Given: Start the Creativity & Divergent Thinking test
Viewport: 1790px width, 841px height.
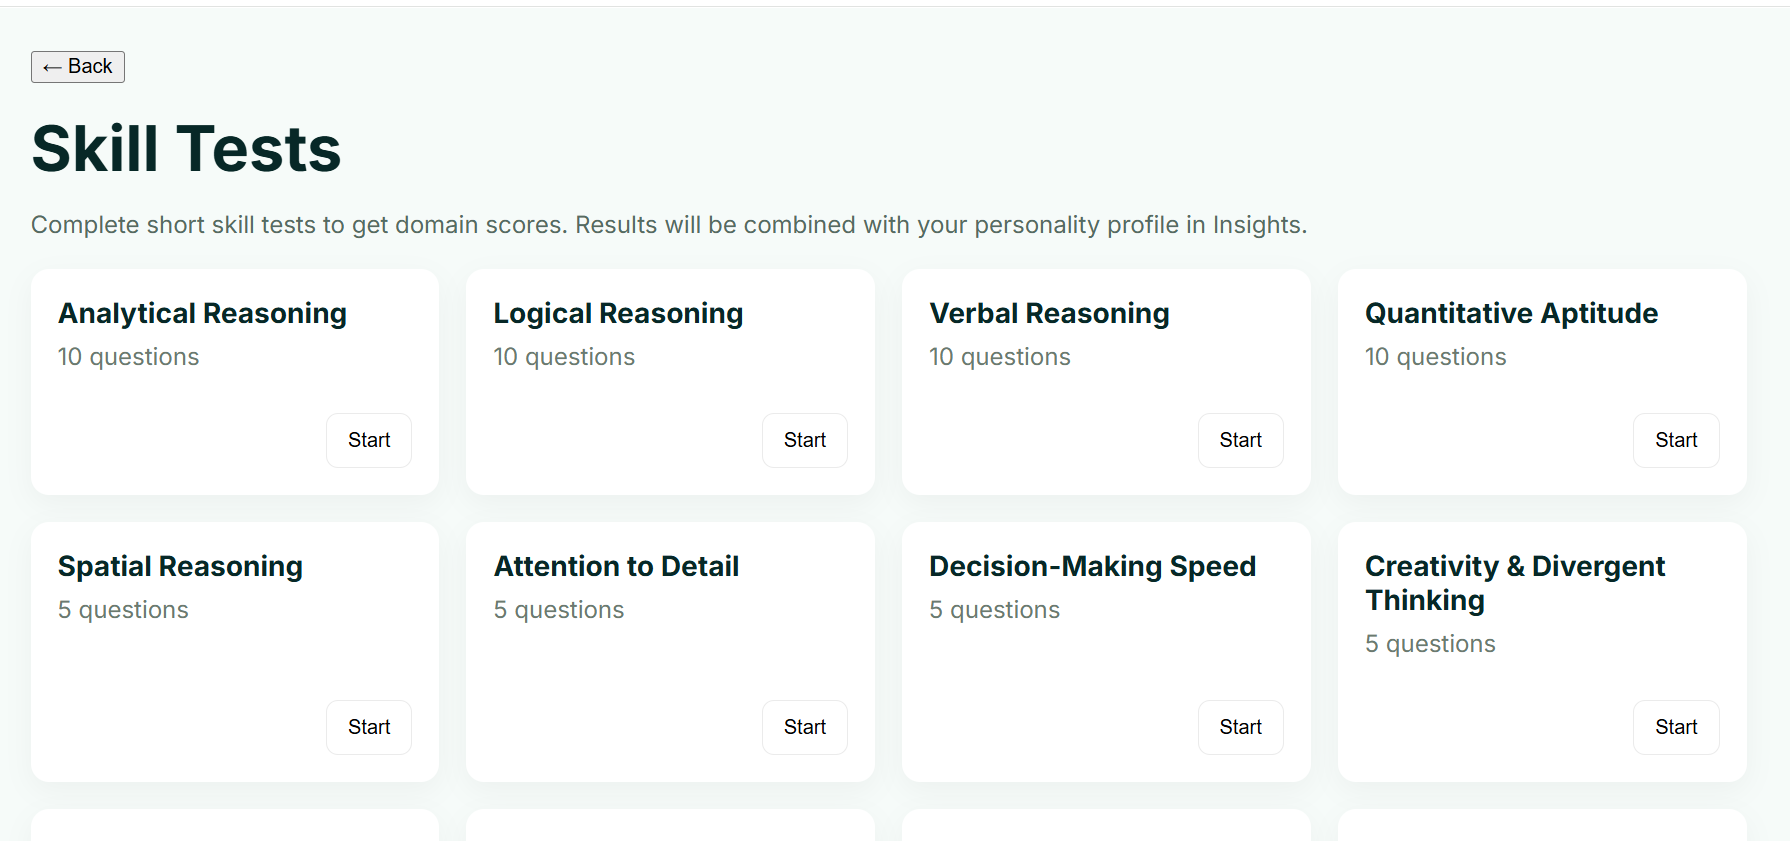Looking at the screenshot, I should click(x=1675, y=727).
